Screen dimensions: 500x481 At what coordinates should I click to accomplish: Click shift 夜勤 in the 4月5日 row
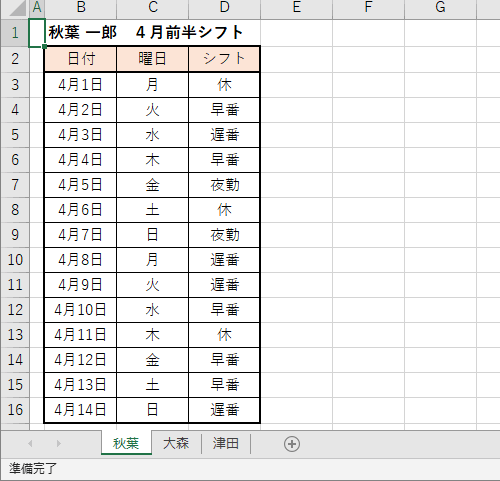224,185
